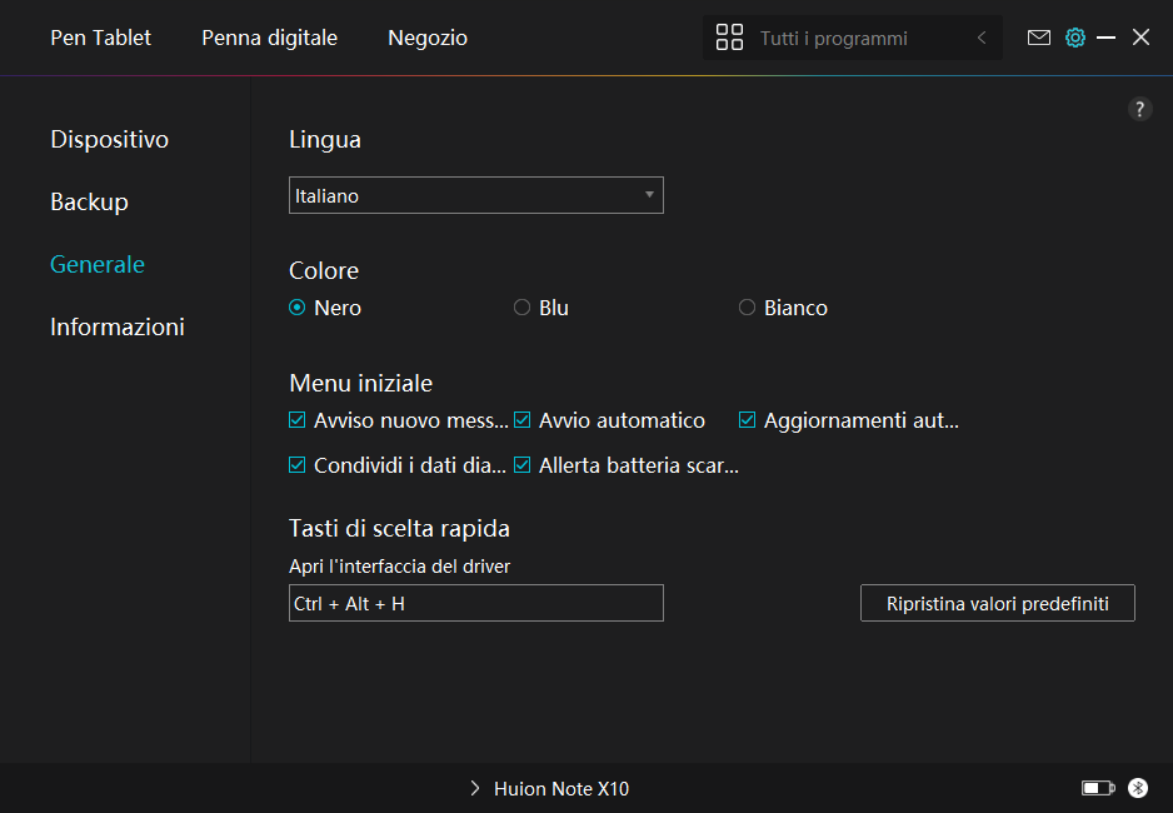Click the four-squares programs grid icon
The width and height of the screenshot is (1173, 813).
click(730, 38)
